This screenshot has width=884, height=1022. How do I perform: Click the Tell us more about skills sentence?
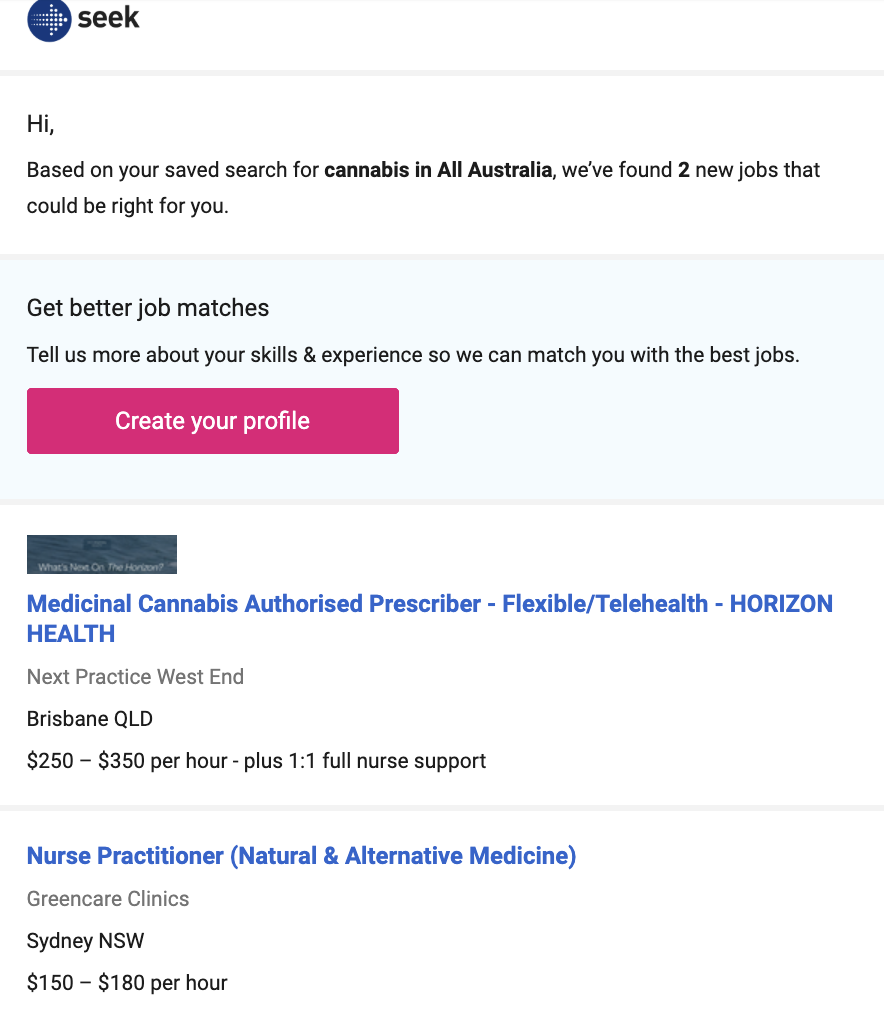pyautogui.click(x=413, y=355)
